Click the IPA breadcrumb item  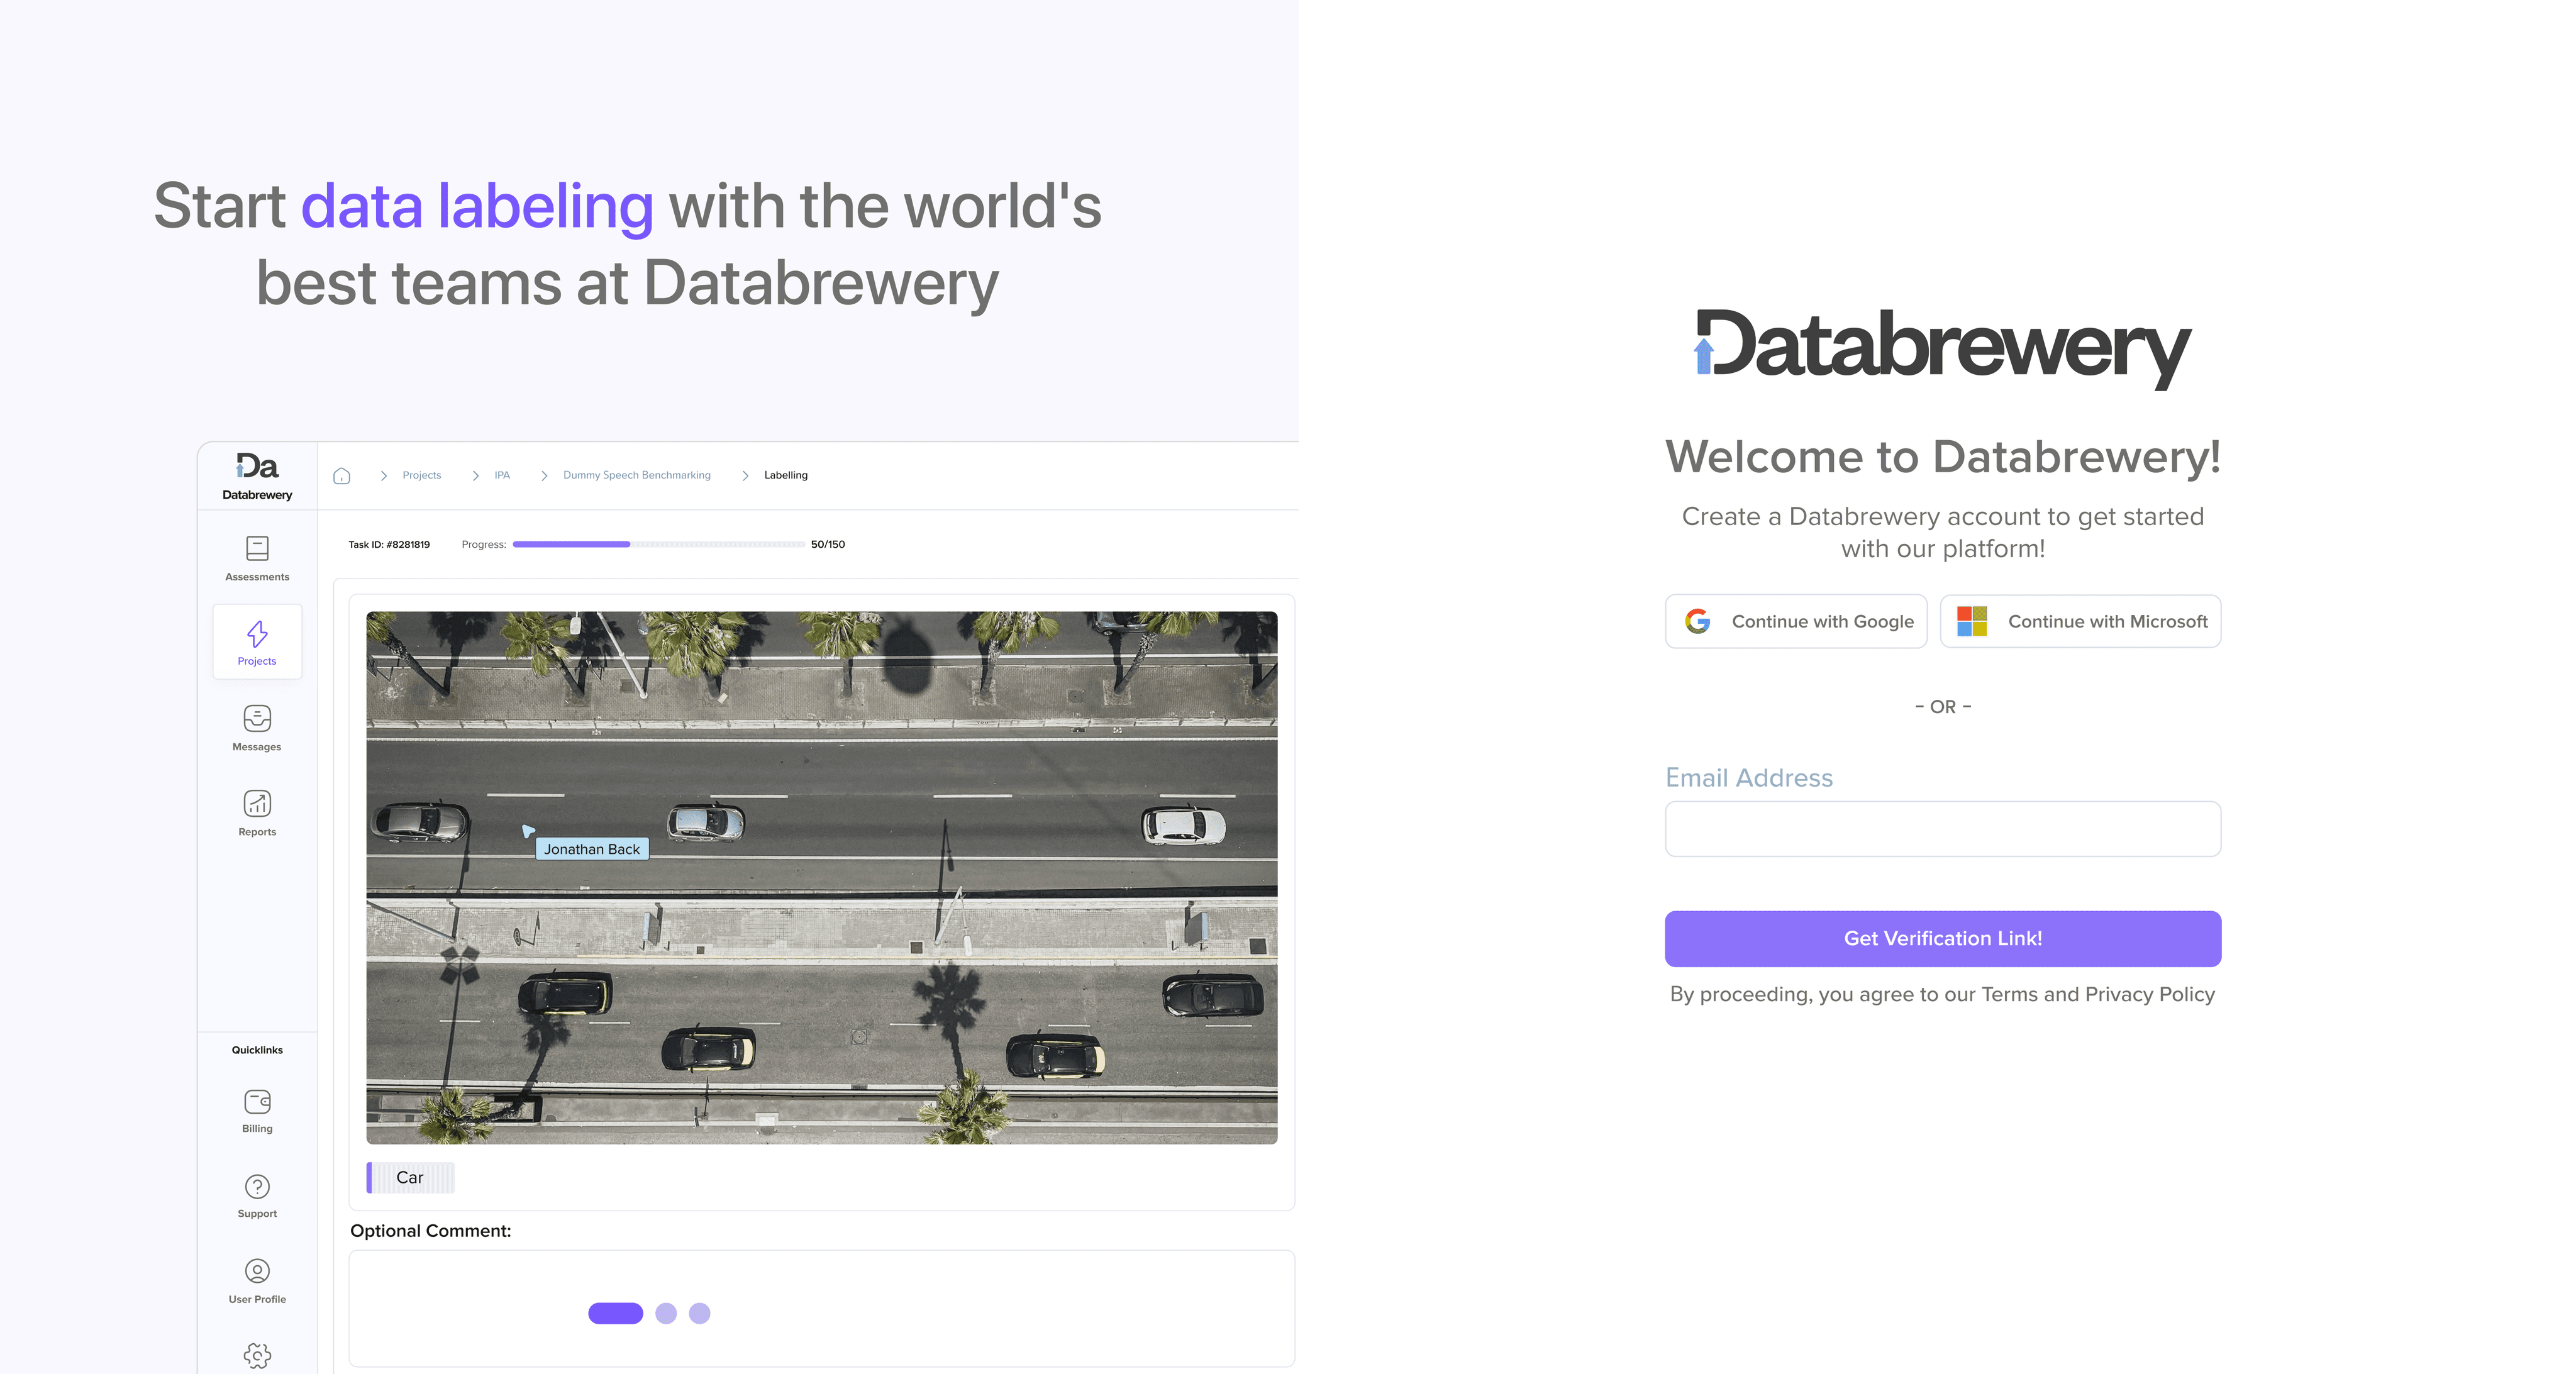502,475
